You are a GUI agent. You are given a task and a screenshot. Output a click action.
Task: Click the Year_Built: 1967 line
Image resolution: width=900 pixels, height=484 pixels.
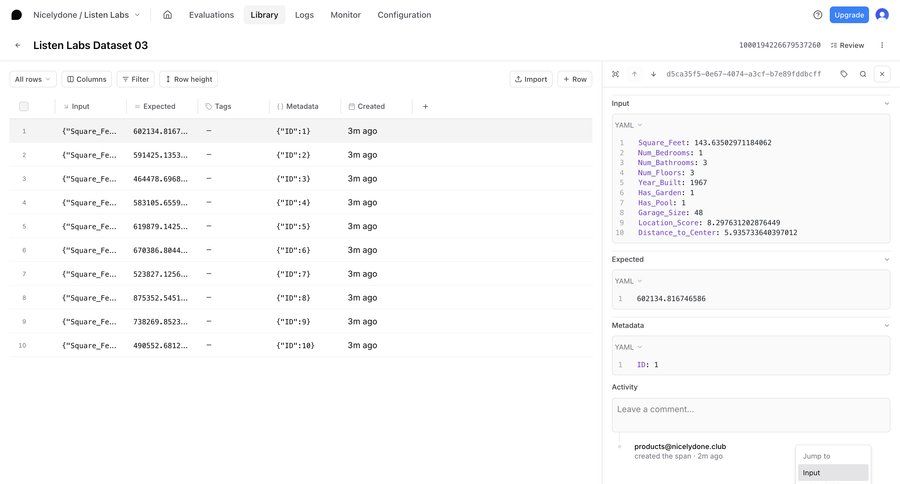[x=672, y=183]
